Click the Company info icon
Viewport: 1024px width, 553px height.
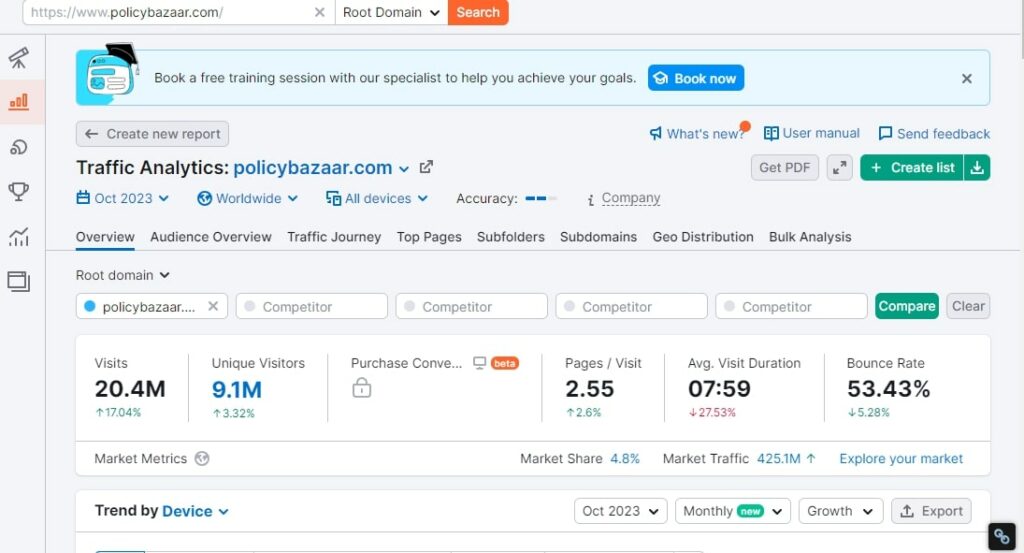(590, 199)
